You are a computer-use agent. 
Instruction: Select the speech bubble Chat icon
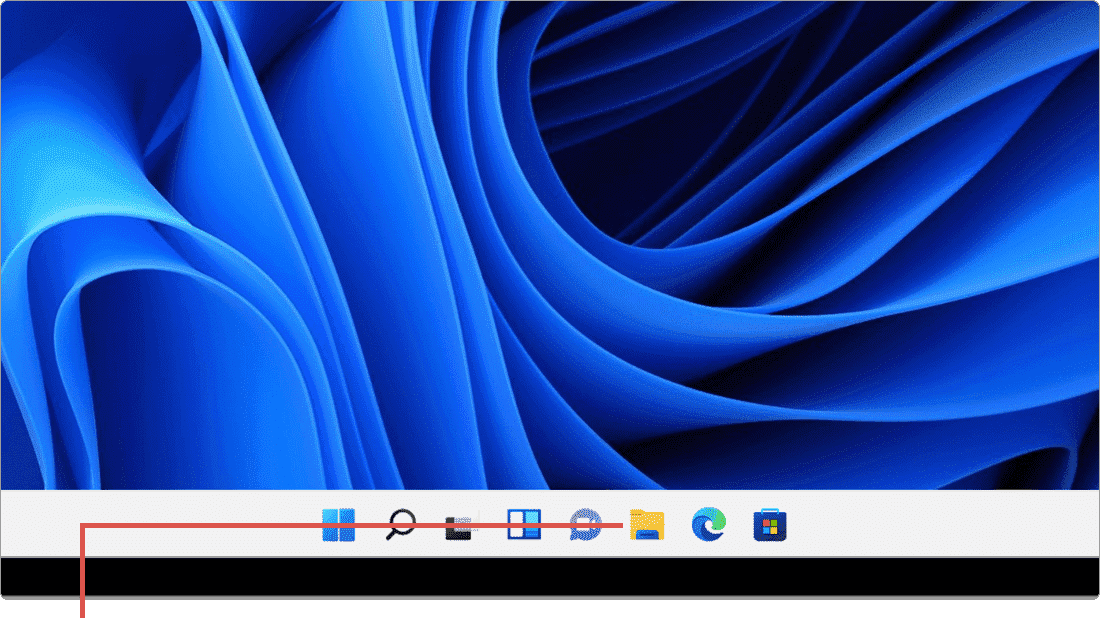click(x=585, y=524)
